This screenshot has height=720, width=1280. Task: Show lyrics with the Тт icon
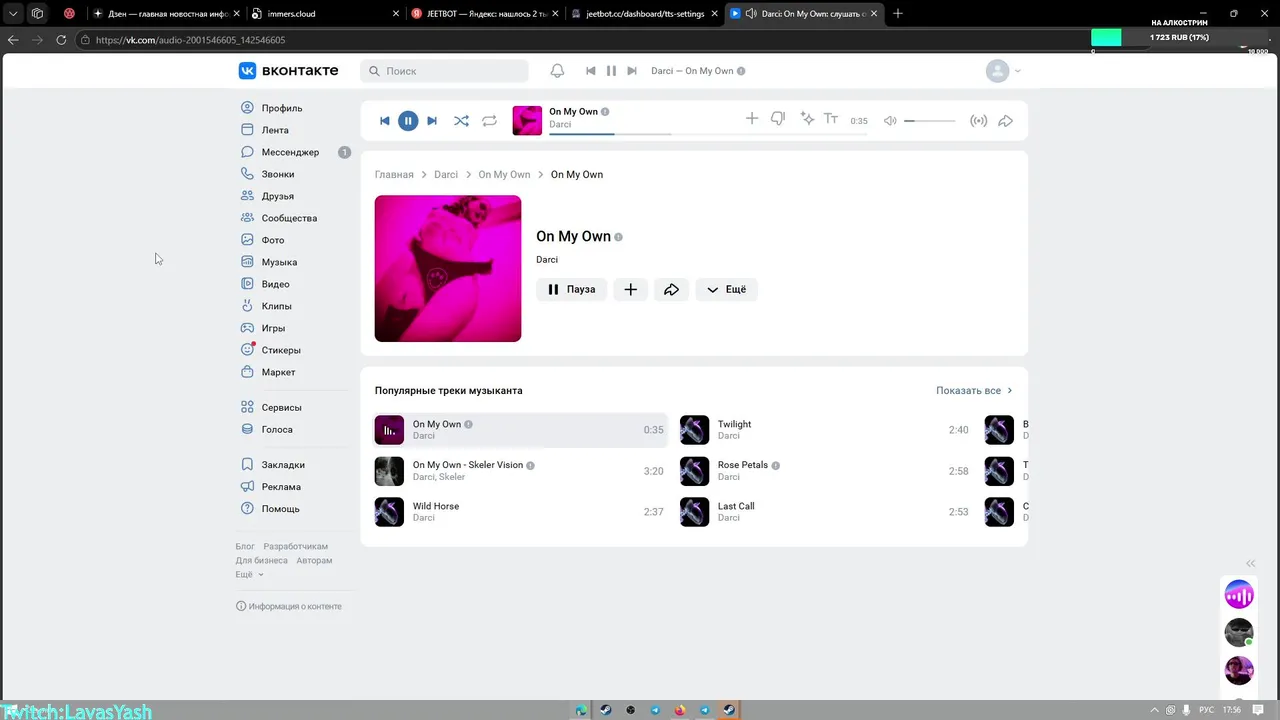tap(831, 119)
